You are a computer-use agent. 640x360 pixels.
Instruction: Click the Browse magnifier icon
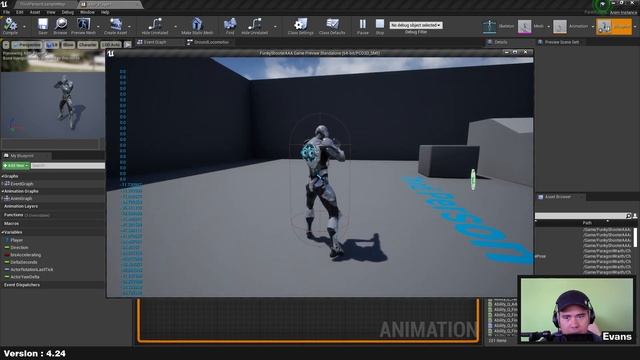(61, 24)
